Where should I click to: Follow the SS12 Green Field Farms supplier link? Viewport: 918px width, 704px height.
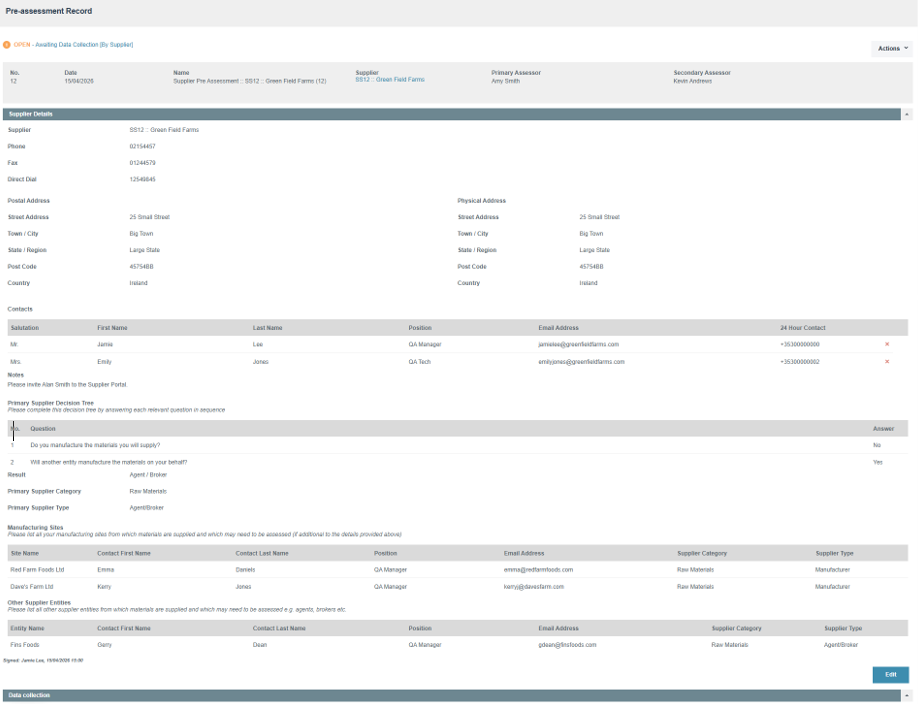[390, 80]
